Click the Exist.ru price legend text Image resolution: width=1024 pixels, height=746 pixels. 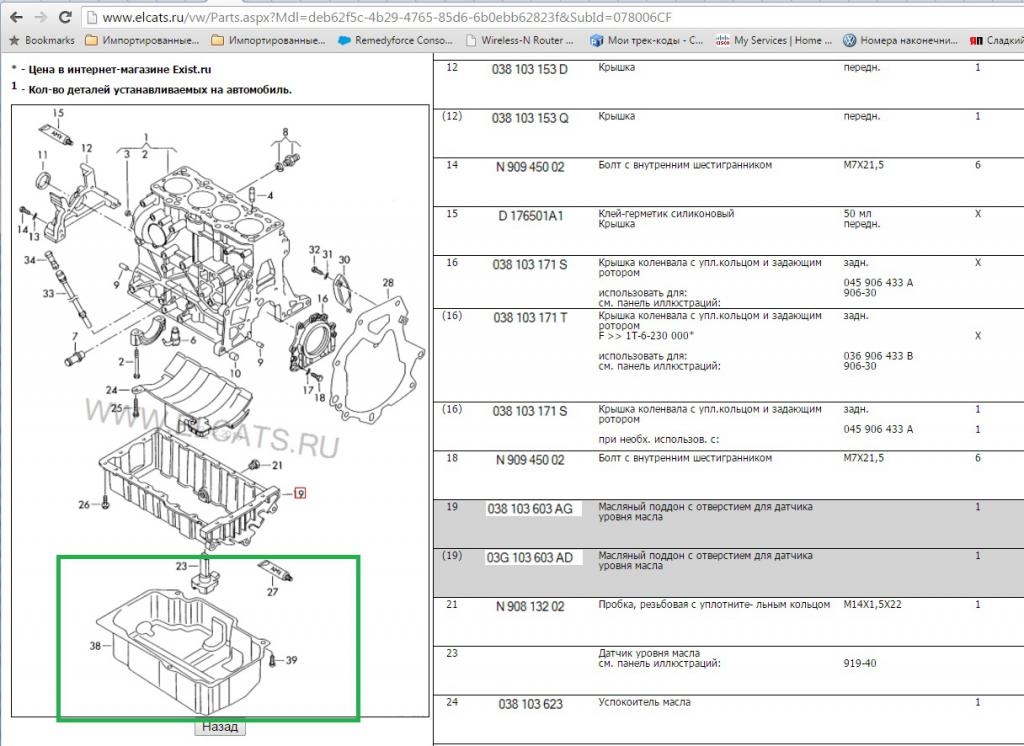112,69
